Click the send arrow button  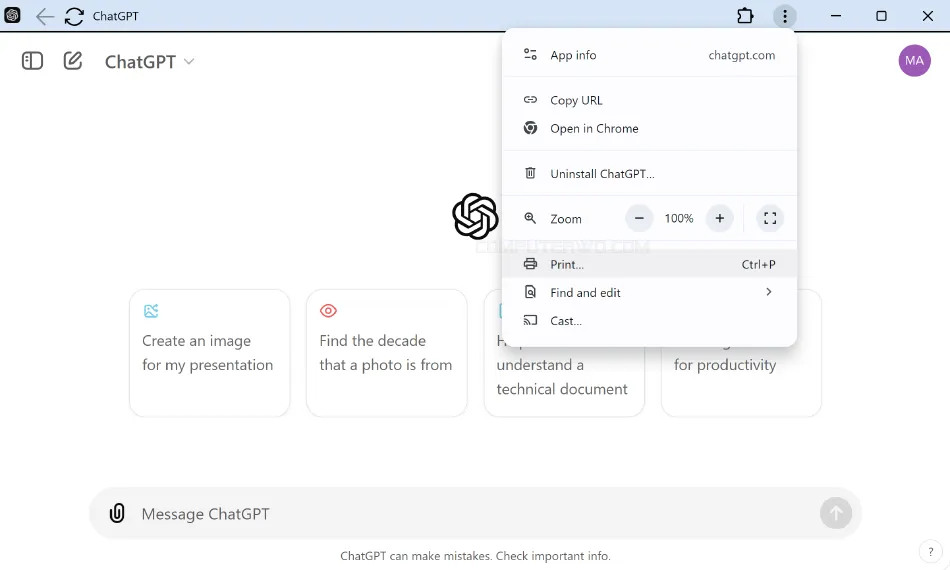pos(836,513)
